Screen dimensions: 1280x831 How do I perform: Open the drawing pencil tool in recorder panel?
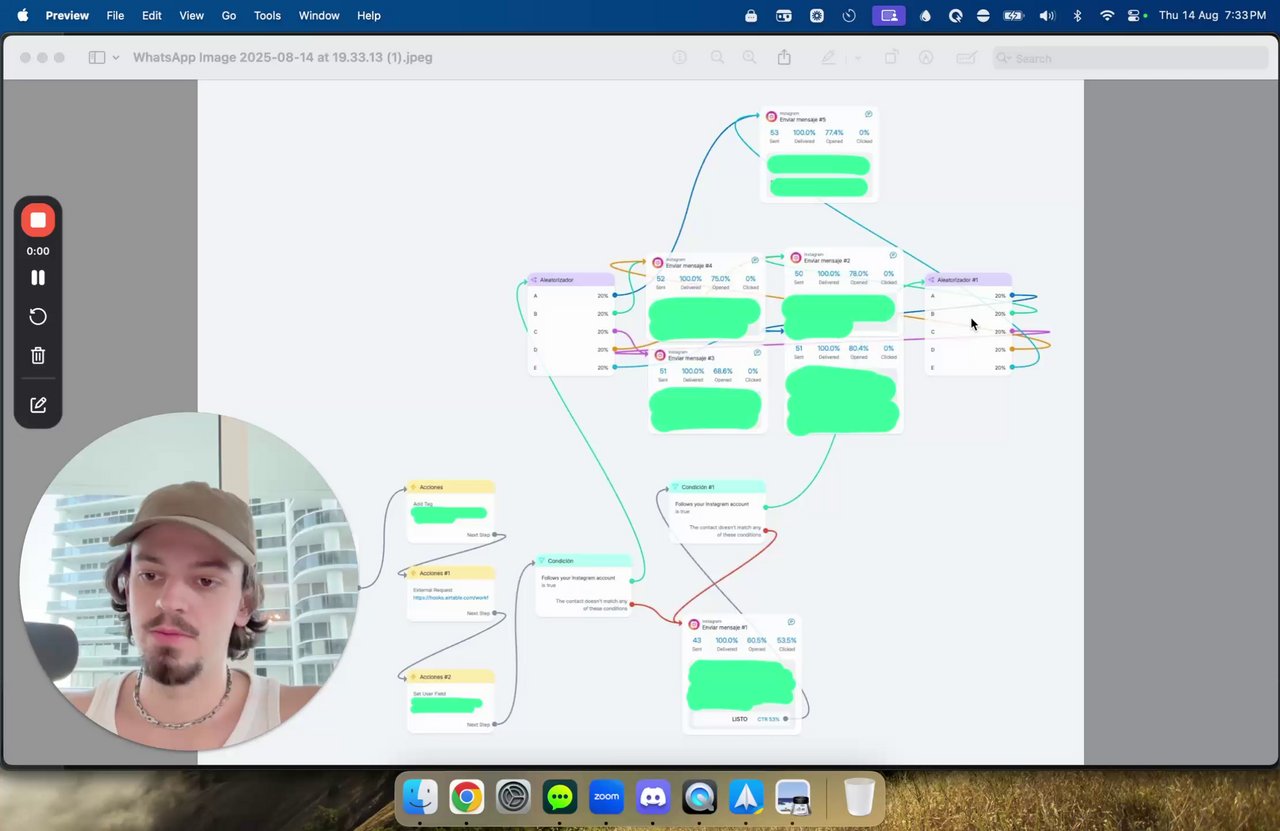tap(38, 405)
